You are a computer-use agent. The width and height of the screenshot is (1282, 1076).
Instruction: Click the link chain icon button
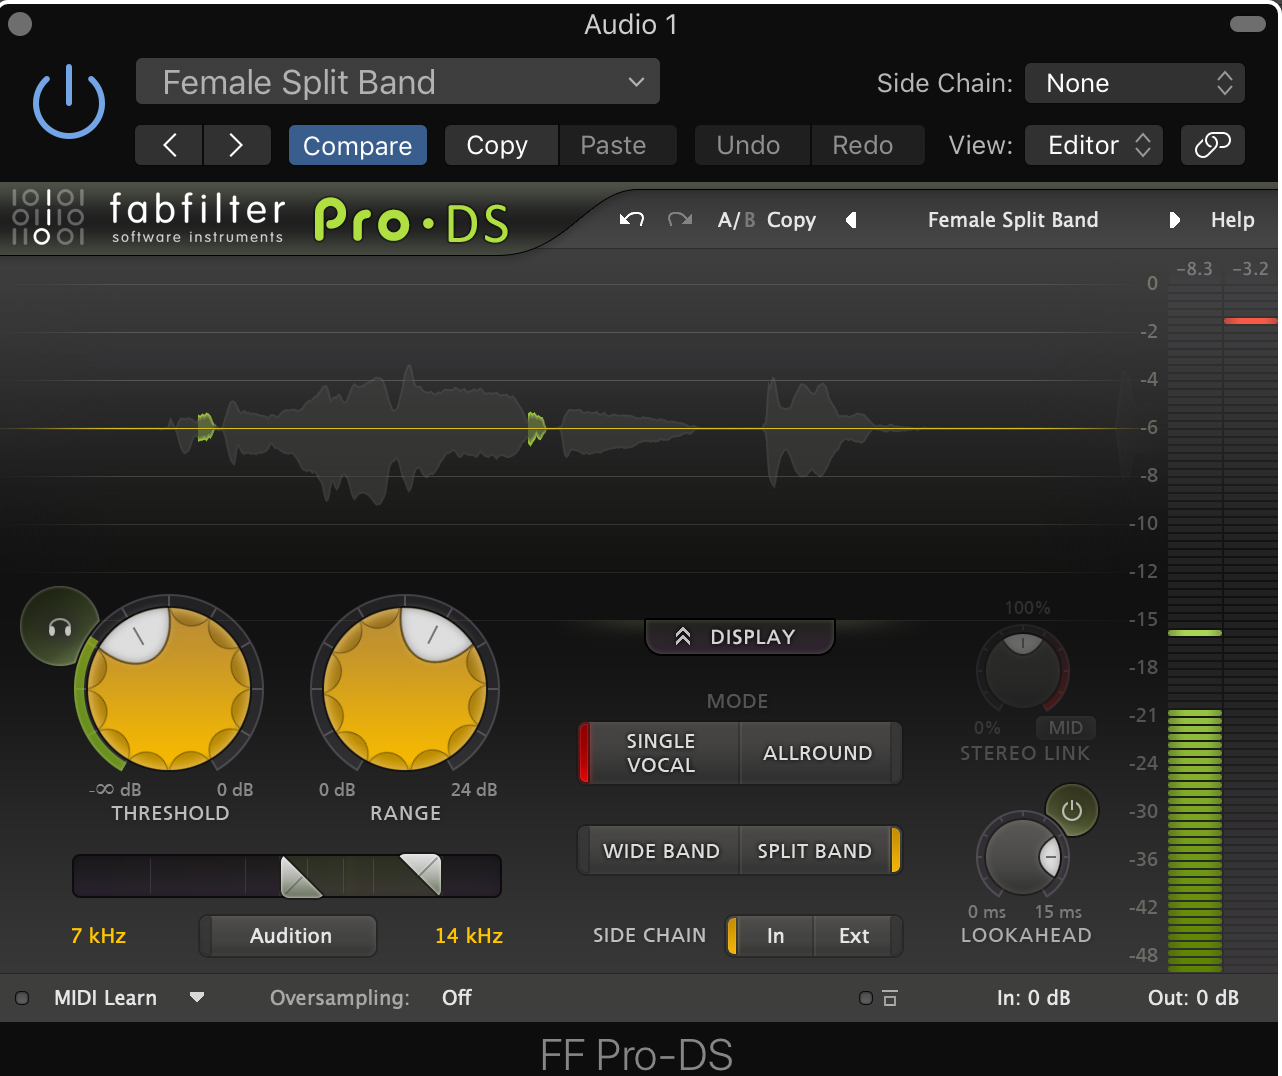tap(1212, 145)
